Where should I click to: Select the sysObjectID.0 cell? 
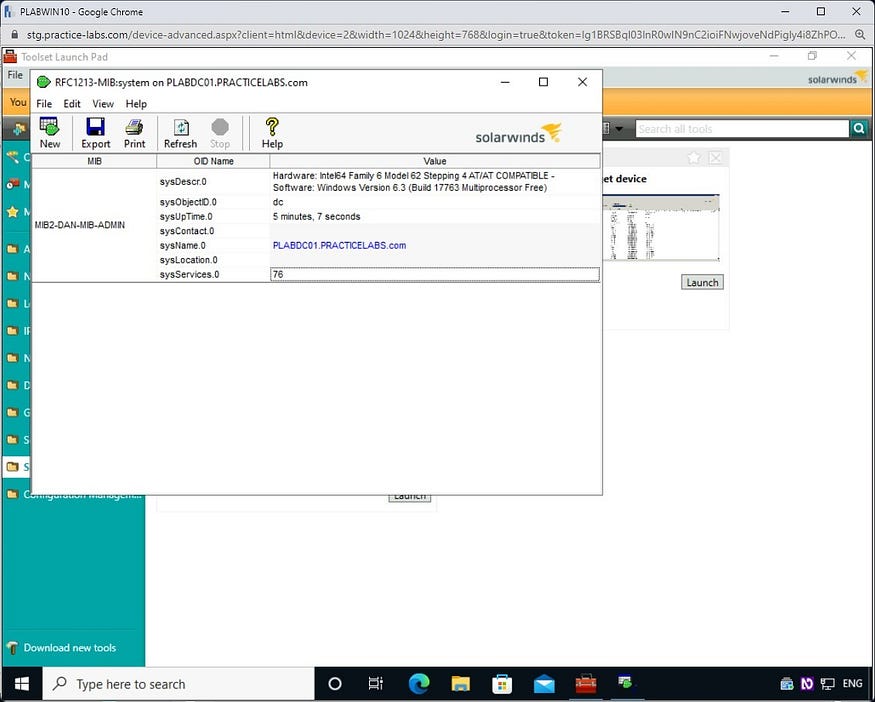tap(213, 202)
